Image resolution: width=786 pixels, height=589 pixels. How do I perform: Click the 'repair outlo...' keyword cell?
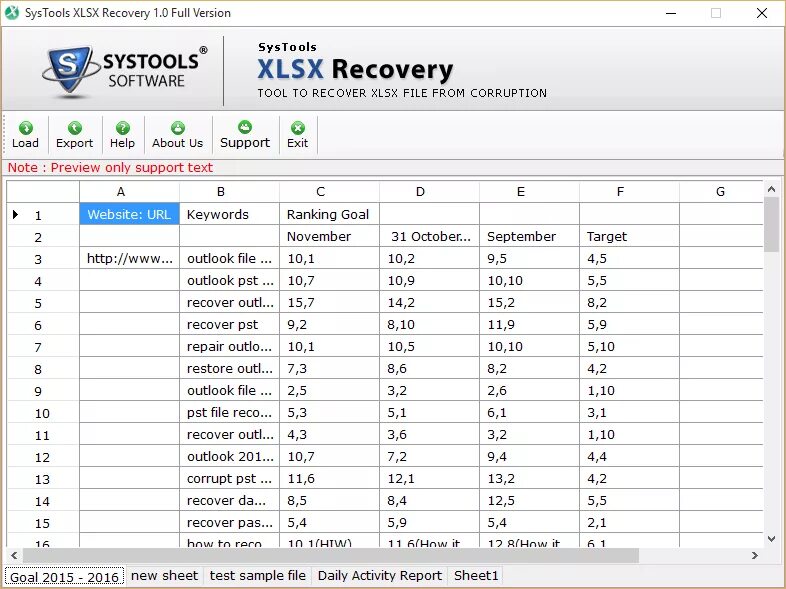point(230,346)
